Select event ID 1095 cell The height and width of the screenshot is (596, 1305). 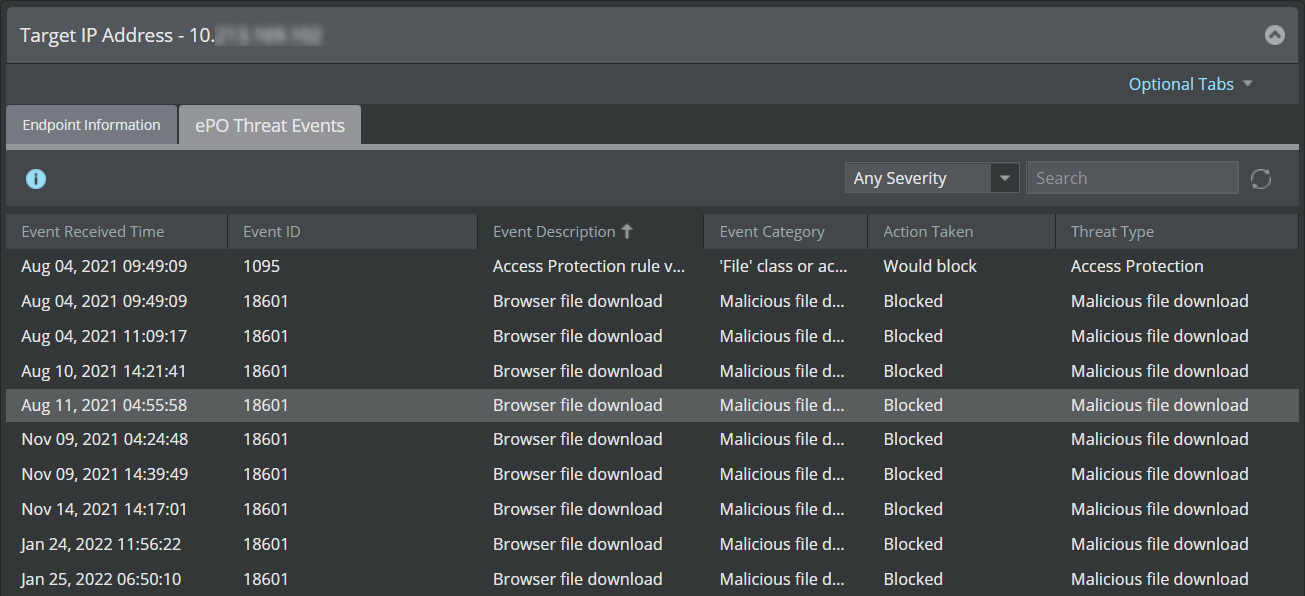click(262, 266)
